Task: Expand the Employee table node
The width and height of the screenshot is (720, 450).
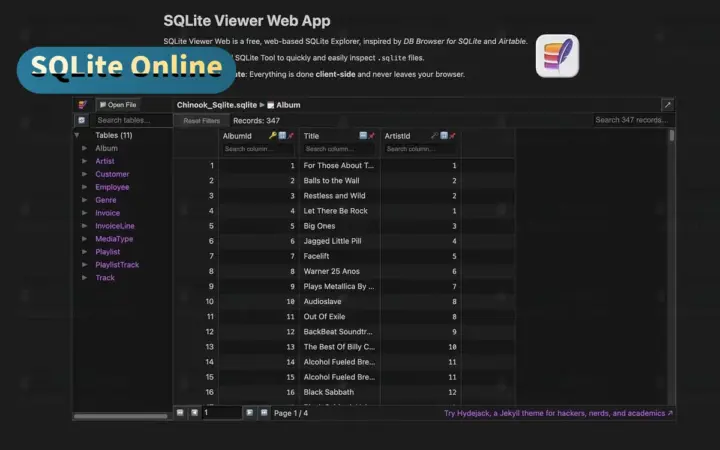Action: [x=84, y=187]
